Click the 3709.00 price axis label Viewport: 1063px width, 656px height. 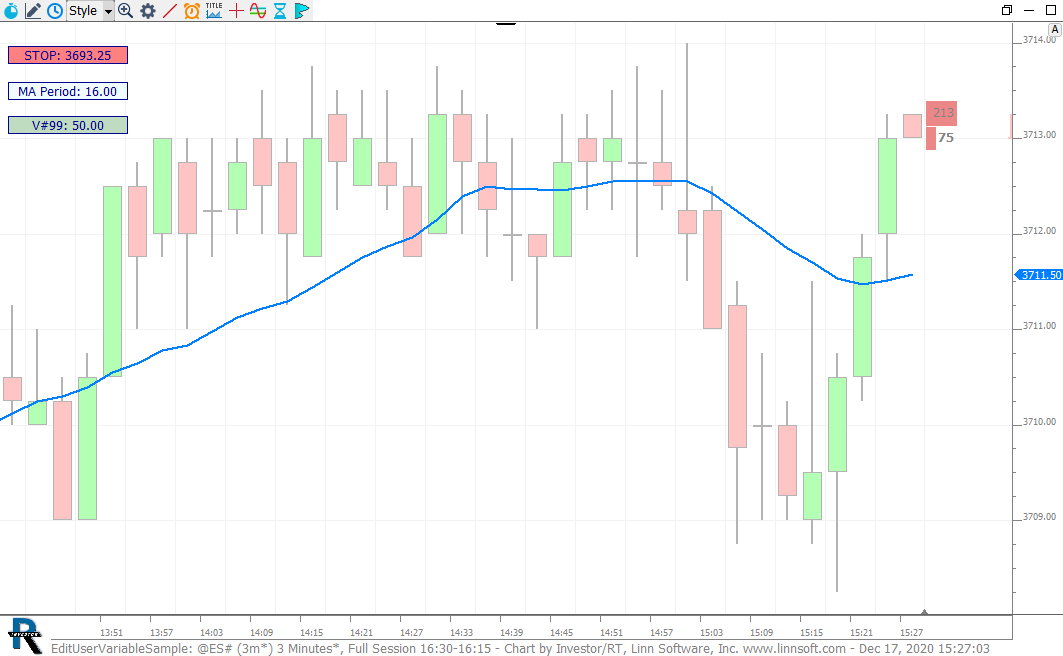coord(1039,516)
